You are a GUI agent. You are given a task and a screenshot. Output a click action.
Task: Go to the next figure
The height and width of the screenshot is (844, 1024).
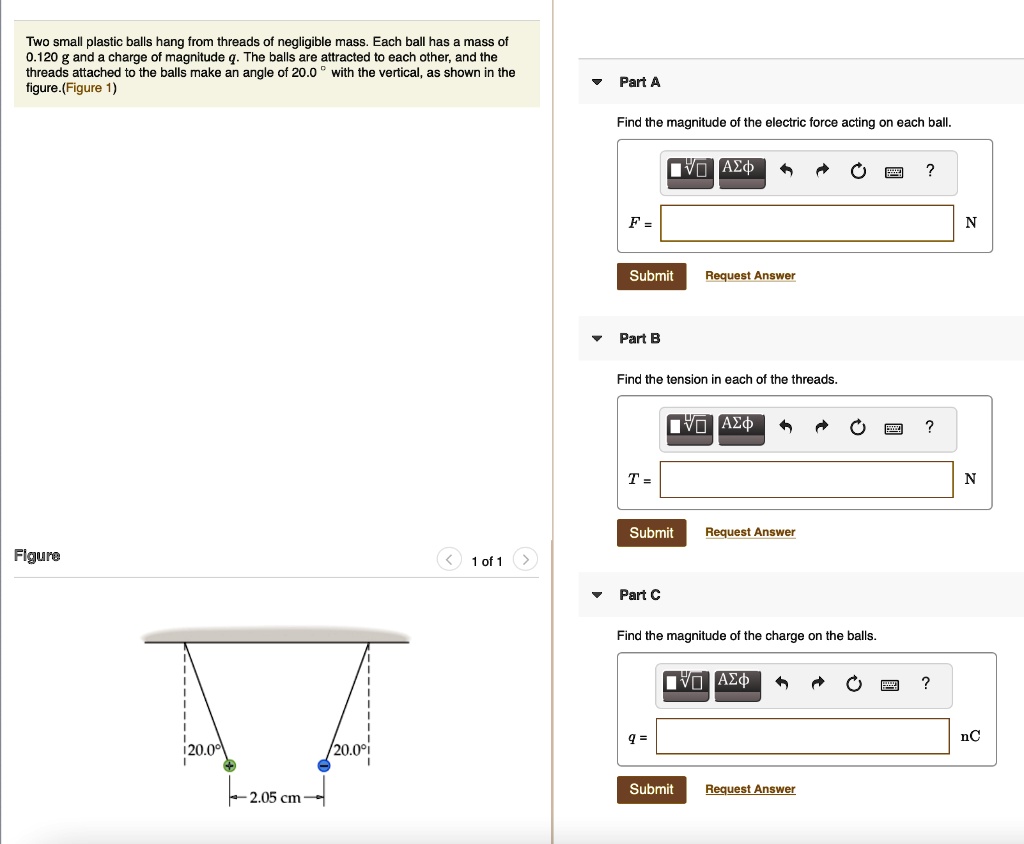(x=527, y=560)
